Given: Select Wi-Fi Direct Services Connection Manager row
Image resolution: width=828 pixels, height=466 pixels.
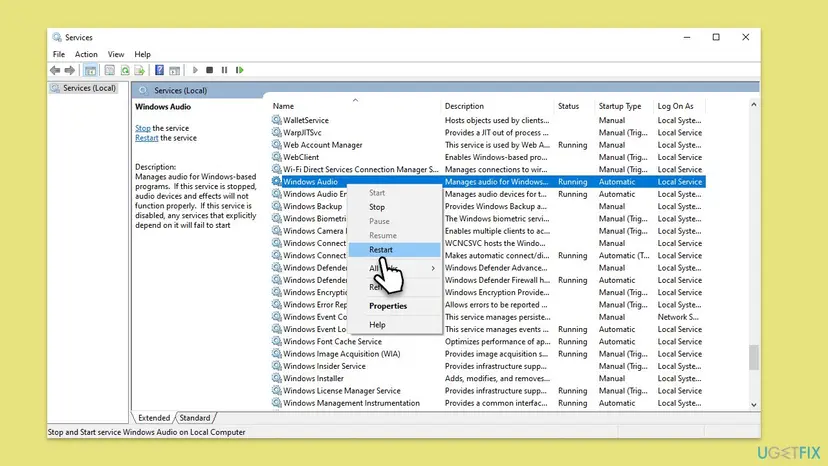Looking at the screenshot, I should pos(488,169).
